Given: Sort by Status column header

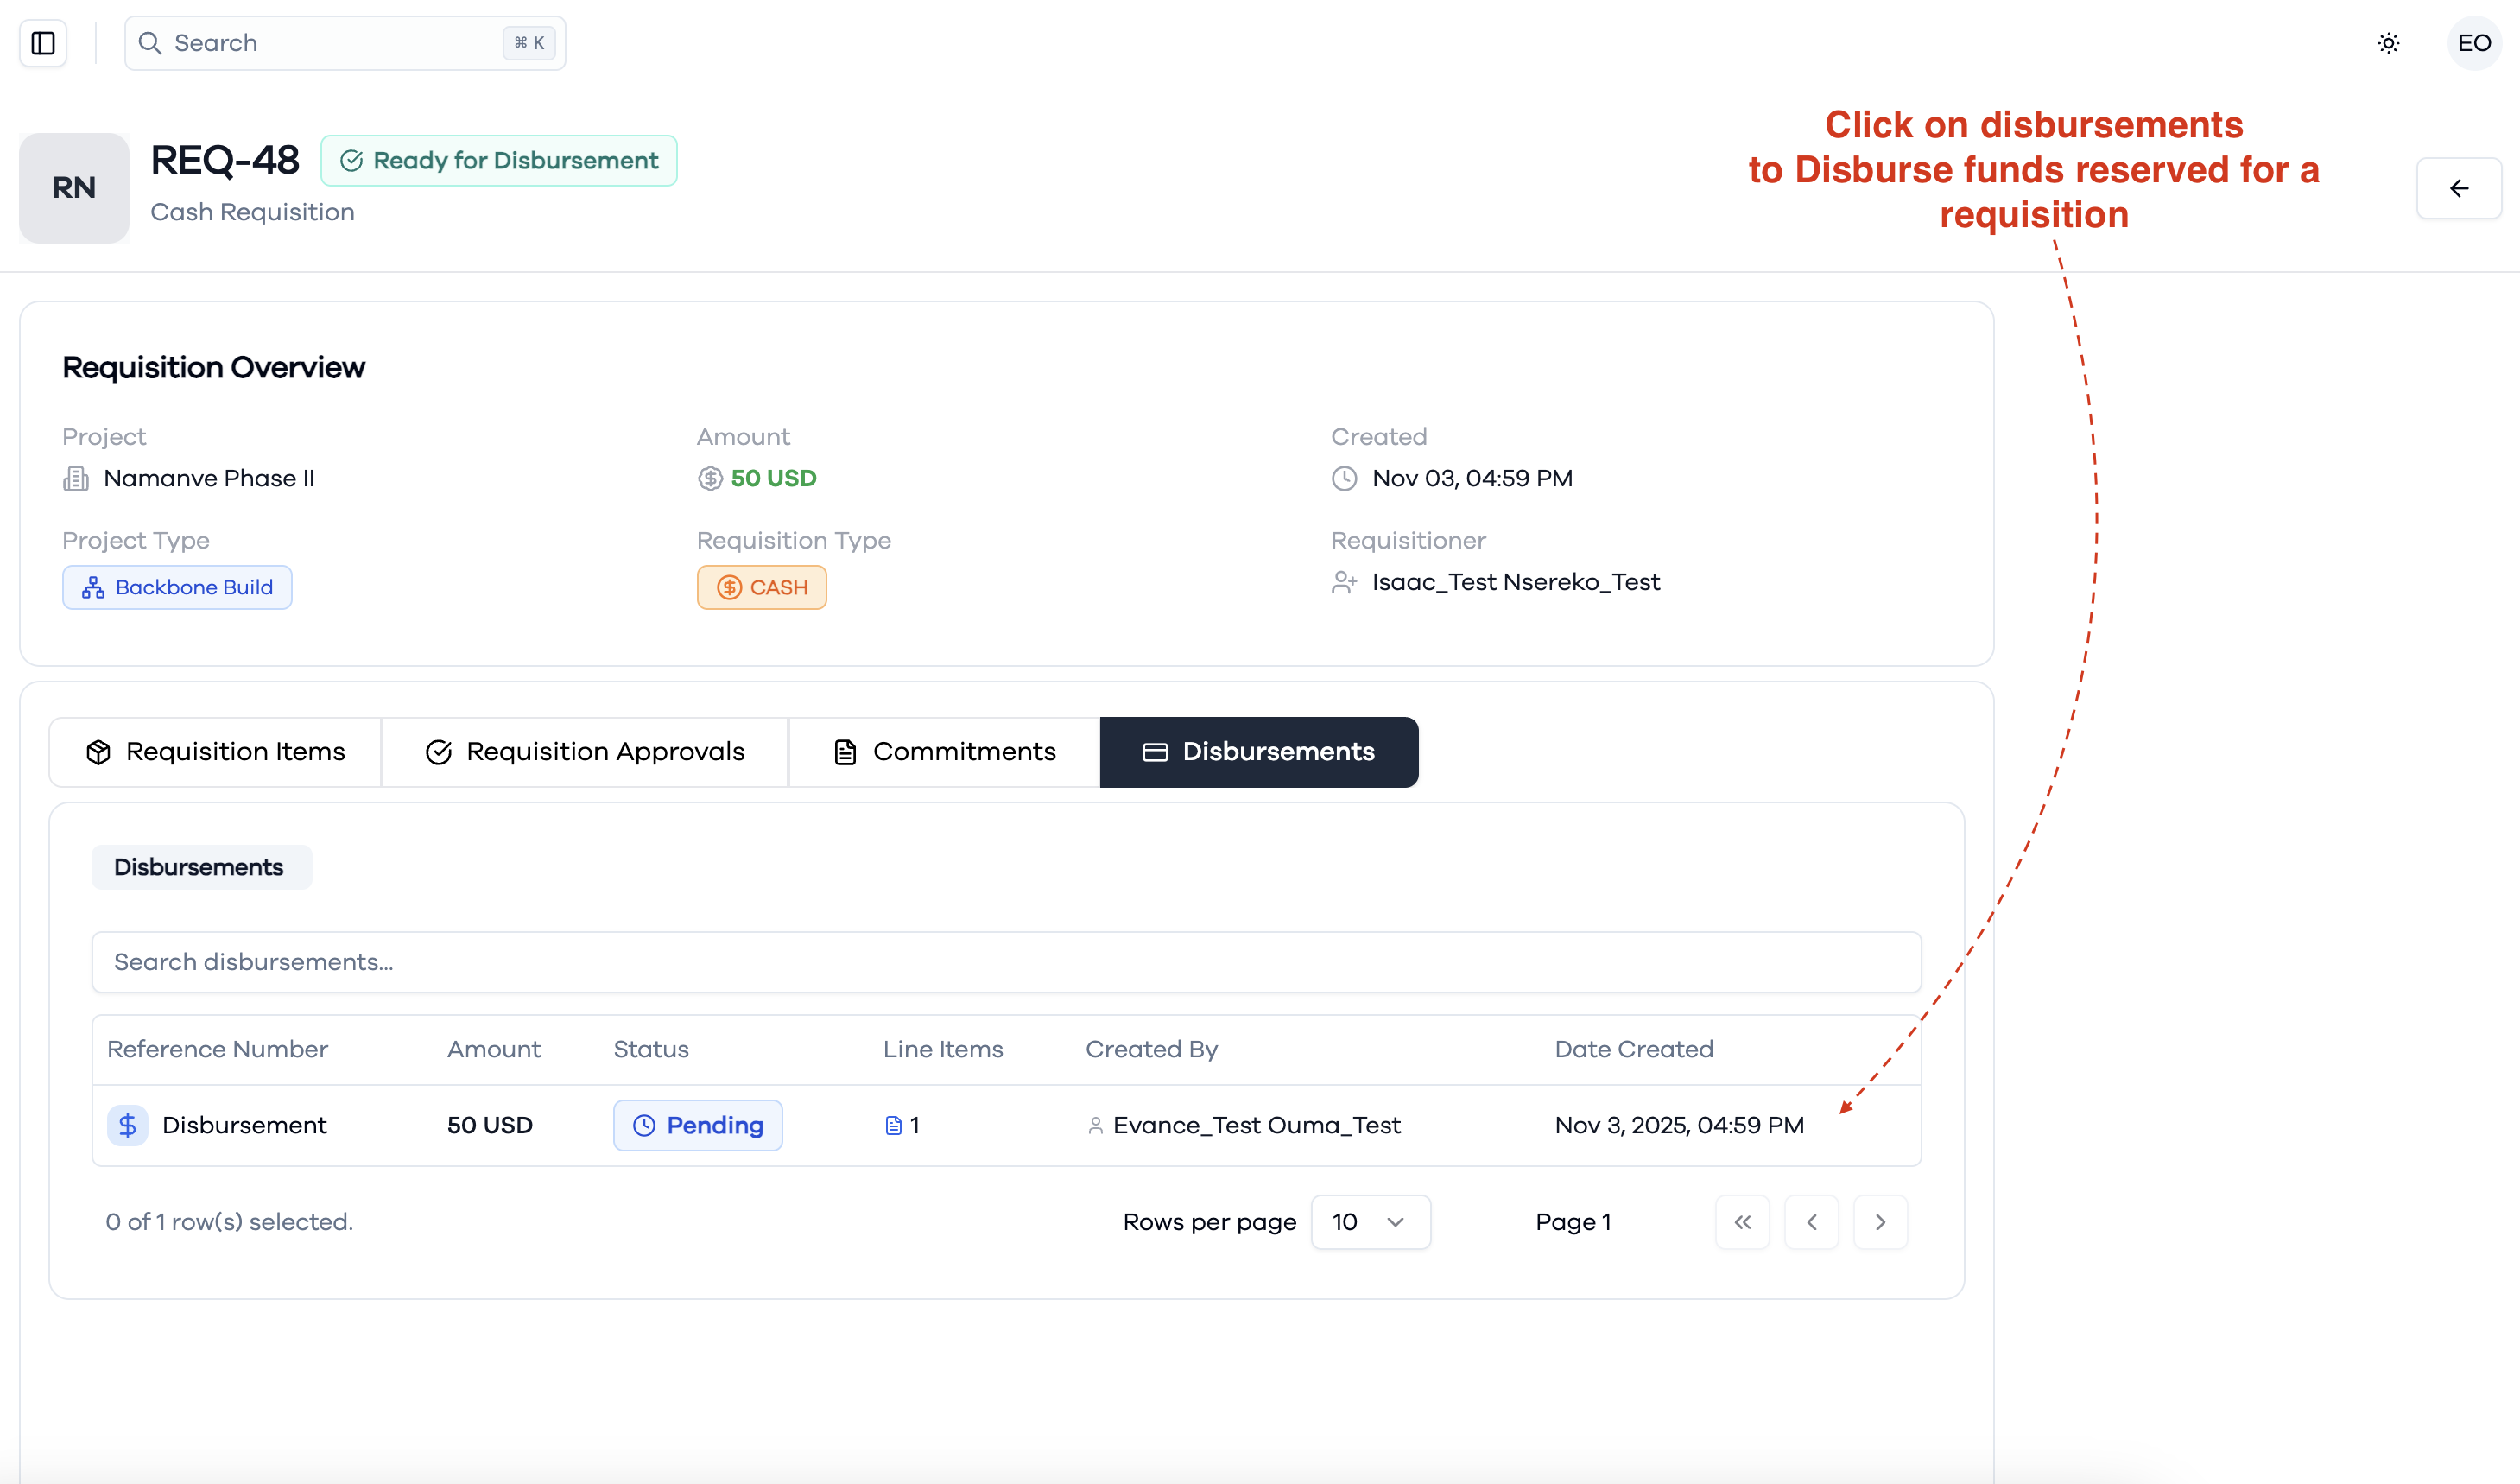Looking at the screenshot, I should click(651, 1049).
